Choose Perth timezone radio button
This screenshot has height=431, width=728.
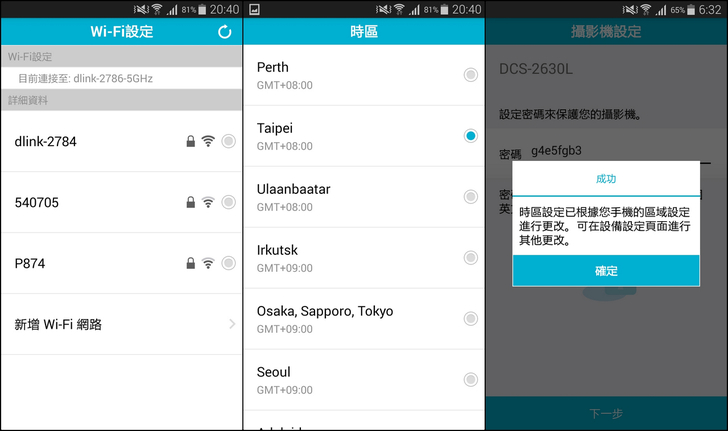471,75
